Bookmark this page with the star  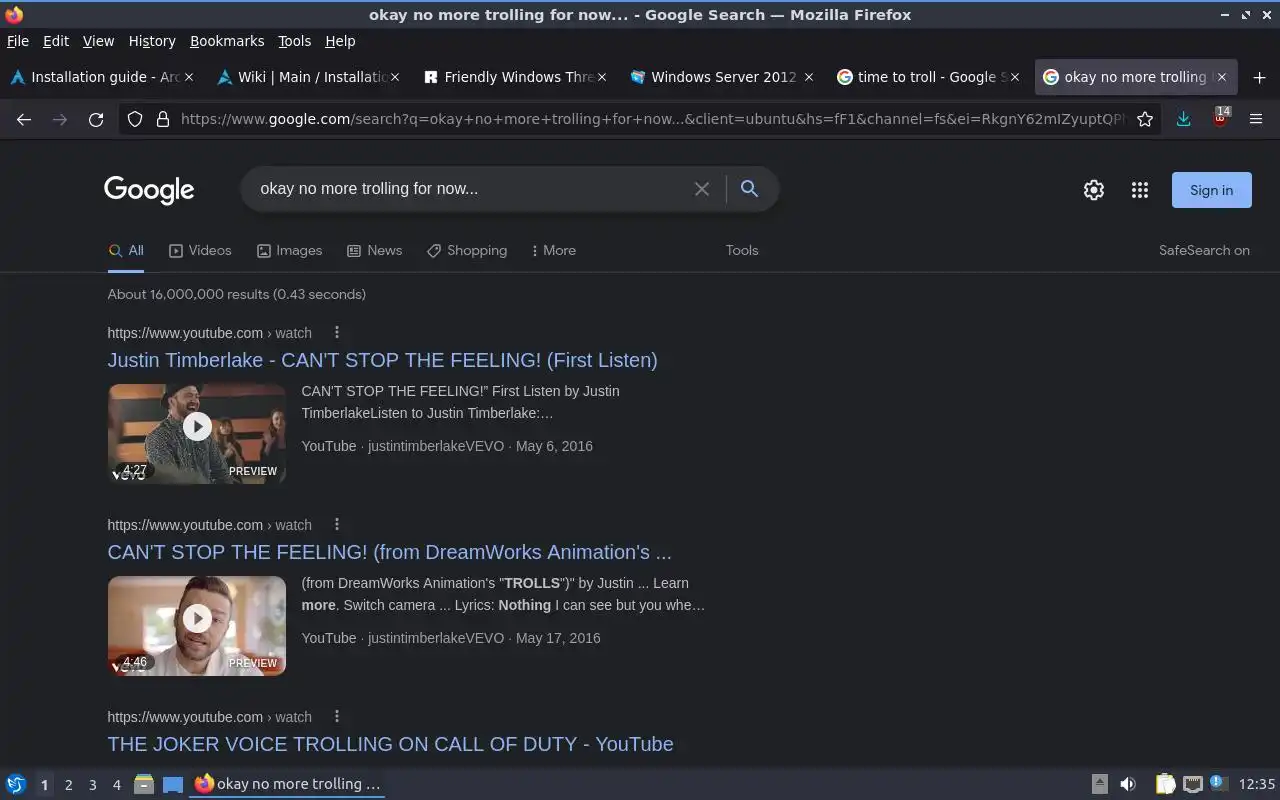pos(1145,119)
